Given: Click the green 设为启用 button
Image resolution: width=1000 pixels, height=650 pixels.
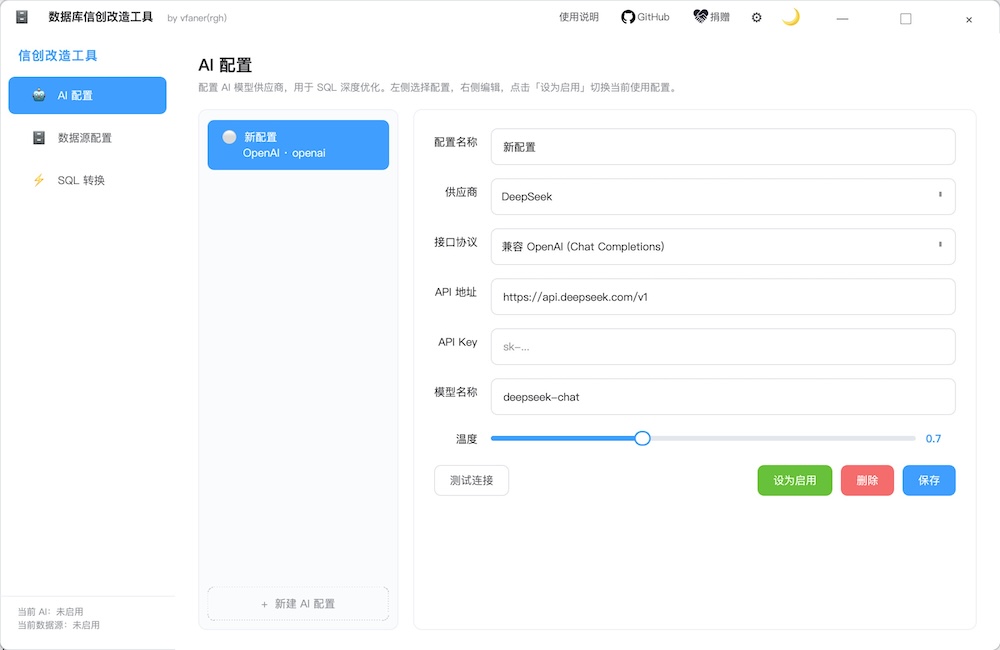Looking at the screenshot, I should coord(795,480).
